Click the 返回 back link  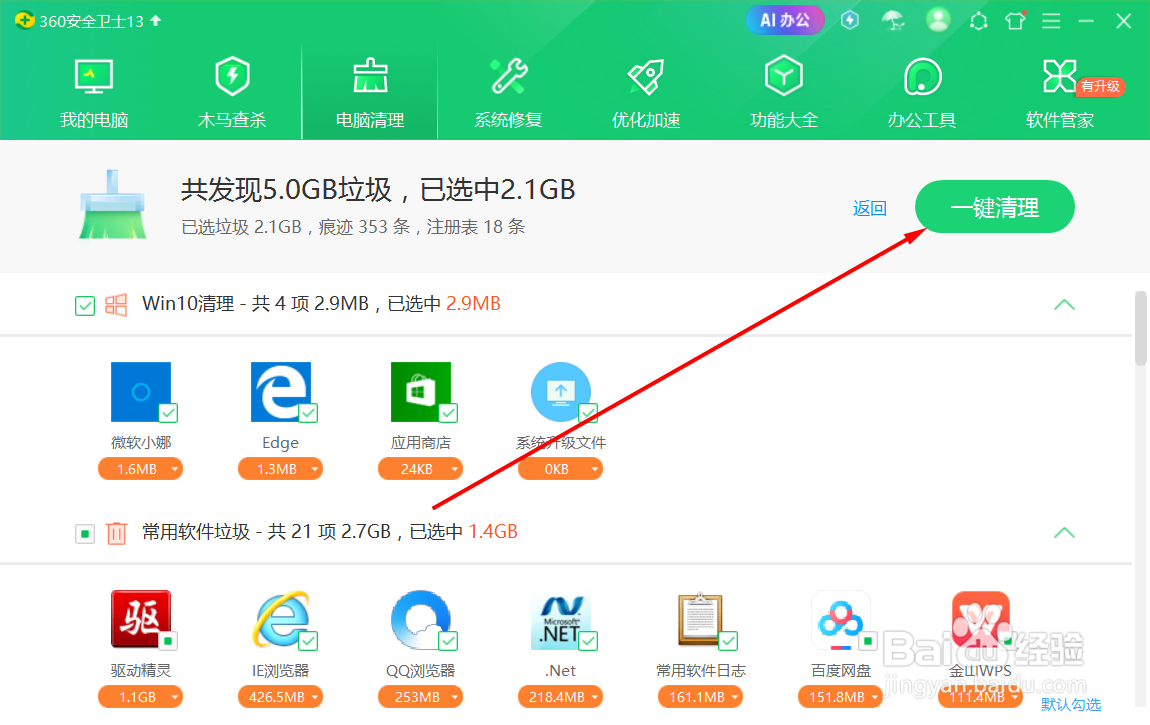pyautogui.click(x=869, y=207)
